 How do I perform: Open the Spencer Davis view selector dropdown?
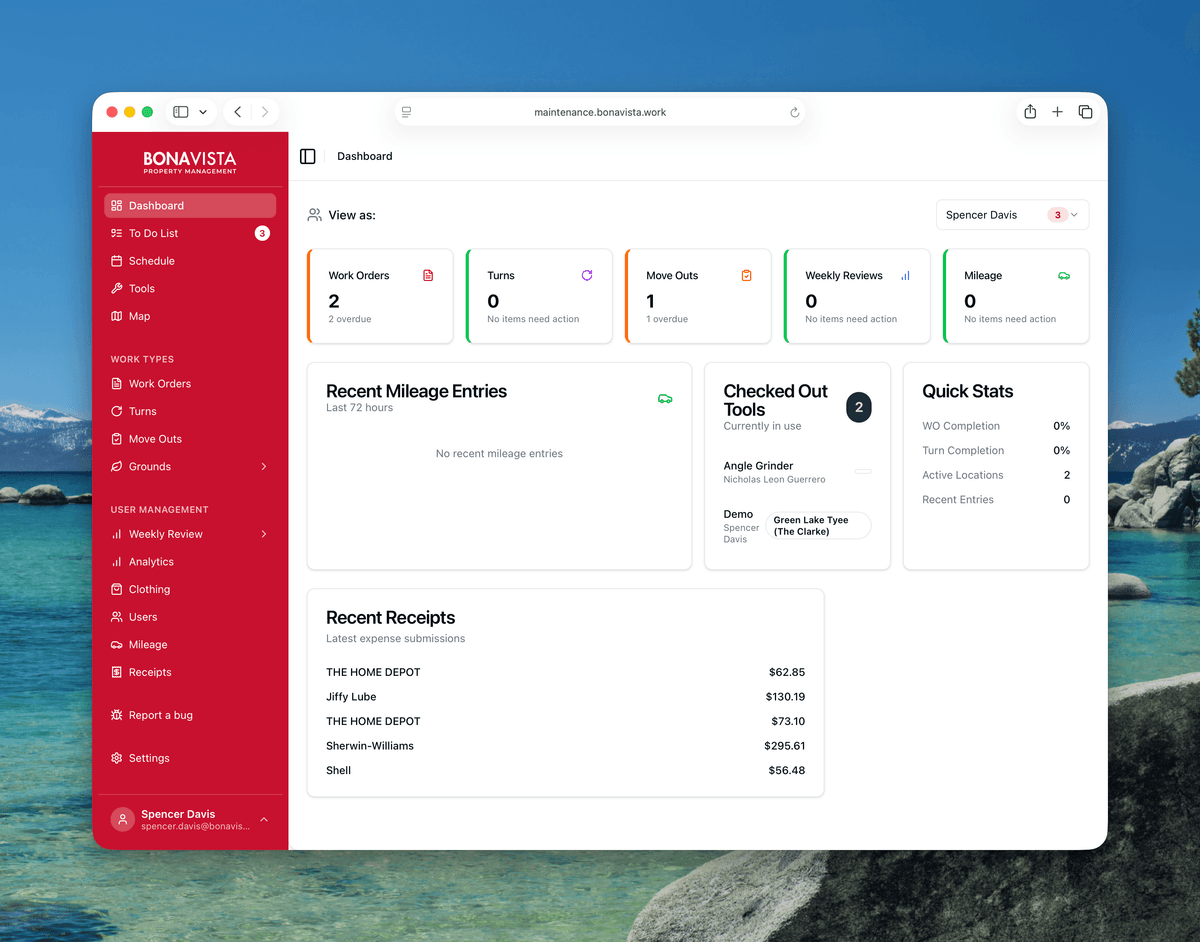(1012, 214)
